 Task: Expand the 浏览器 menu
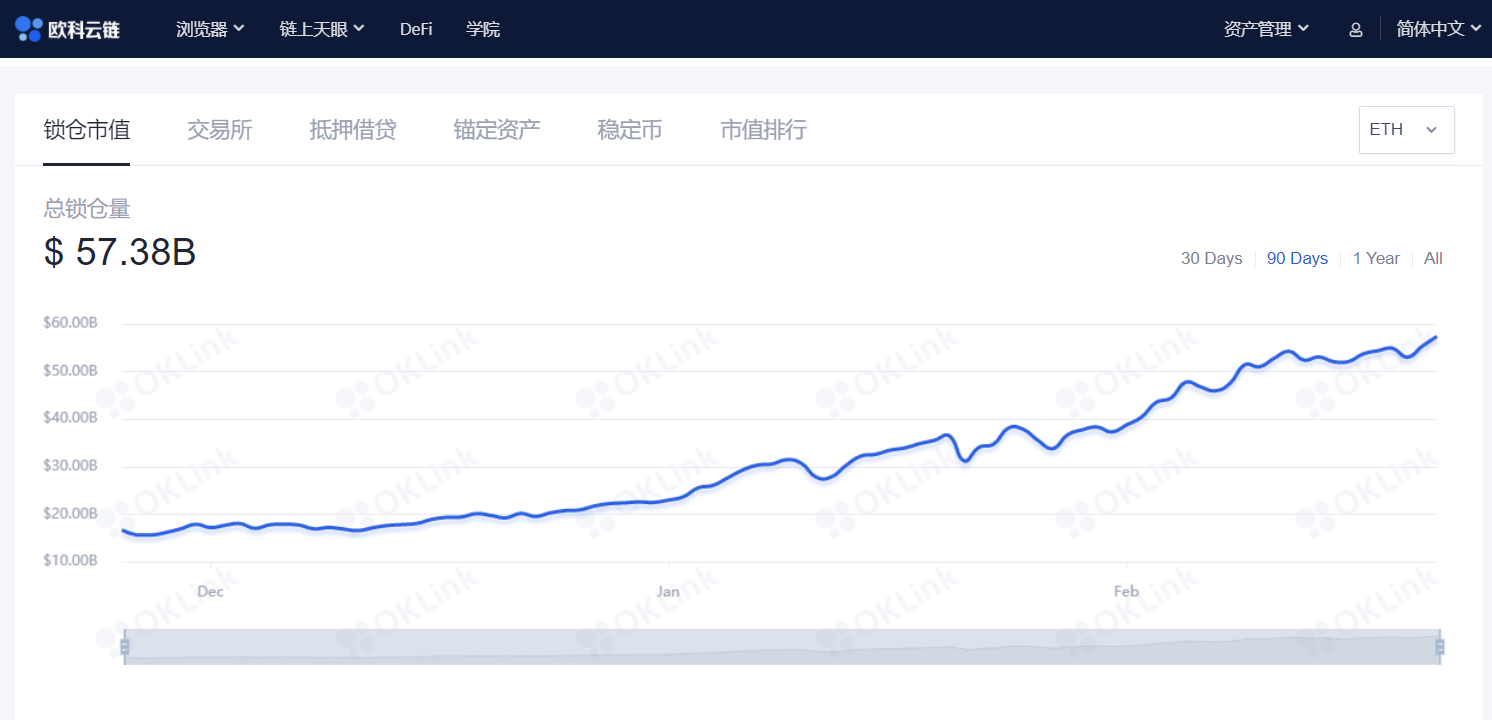click(210, 29)
